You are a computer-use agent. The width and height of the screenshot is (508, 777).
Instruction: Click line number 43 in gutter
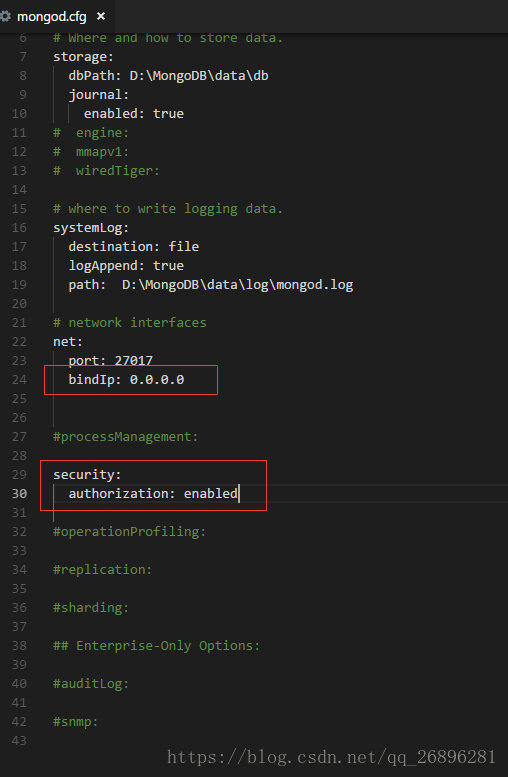click(19, 740)
